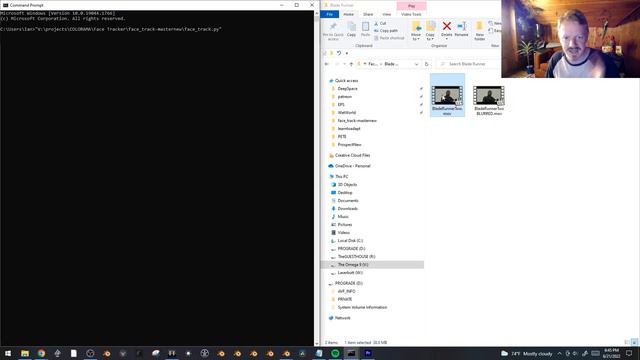Screen dimensions: 640x360
Task: Switch to the View ribbon tab
Action: [x=386, y=14]
